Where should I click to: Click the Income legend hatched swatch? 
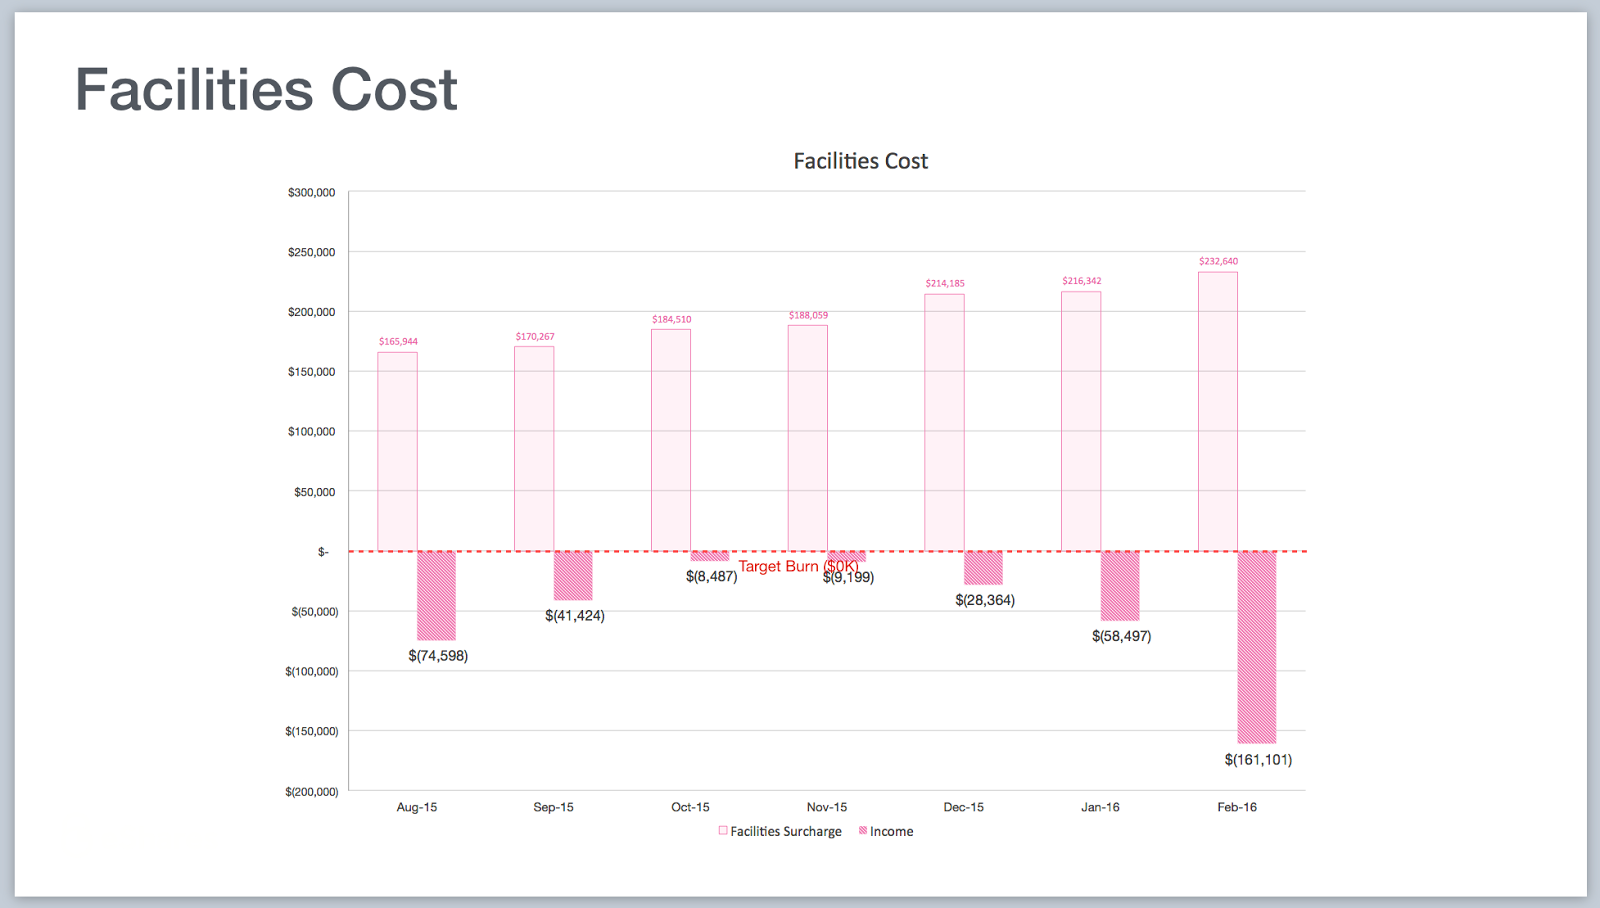(863, 831)
